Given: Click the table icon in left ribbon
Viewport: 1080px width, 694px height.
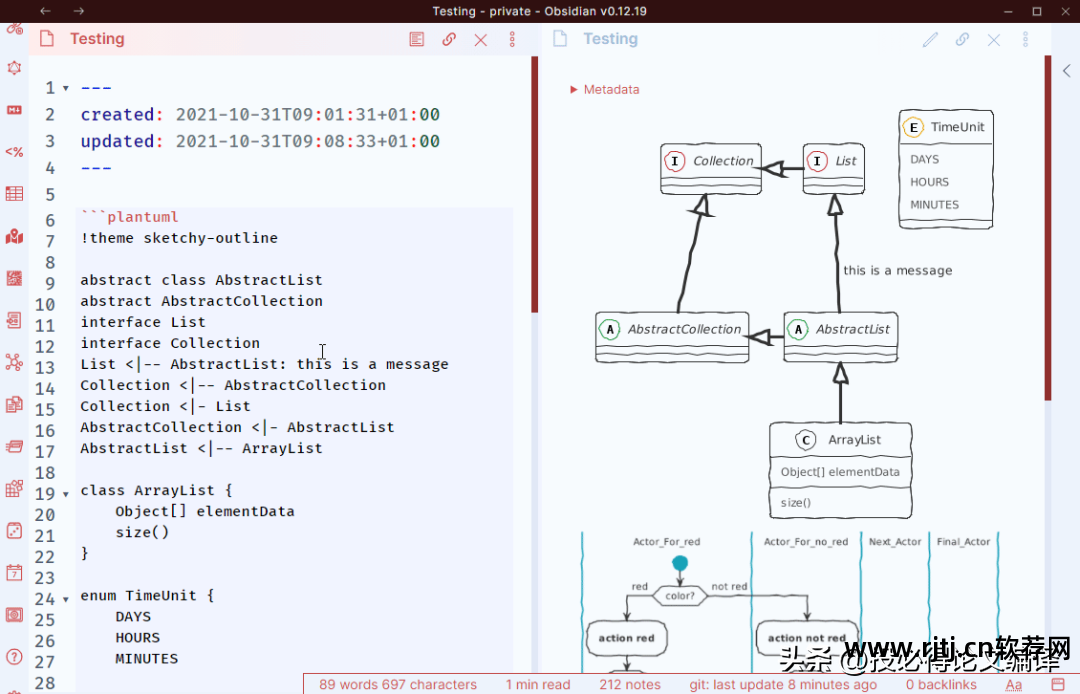Looking at the screenshot, I should coord(14,194).
